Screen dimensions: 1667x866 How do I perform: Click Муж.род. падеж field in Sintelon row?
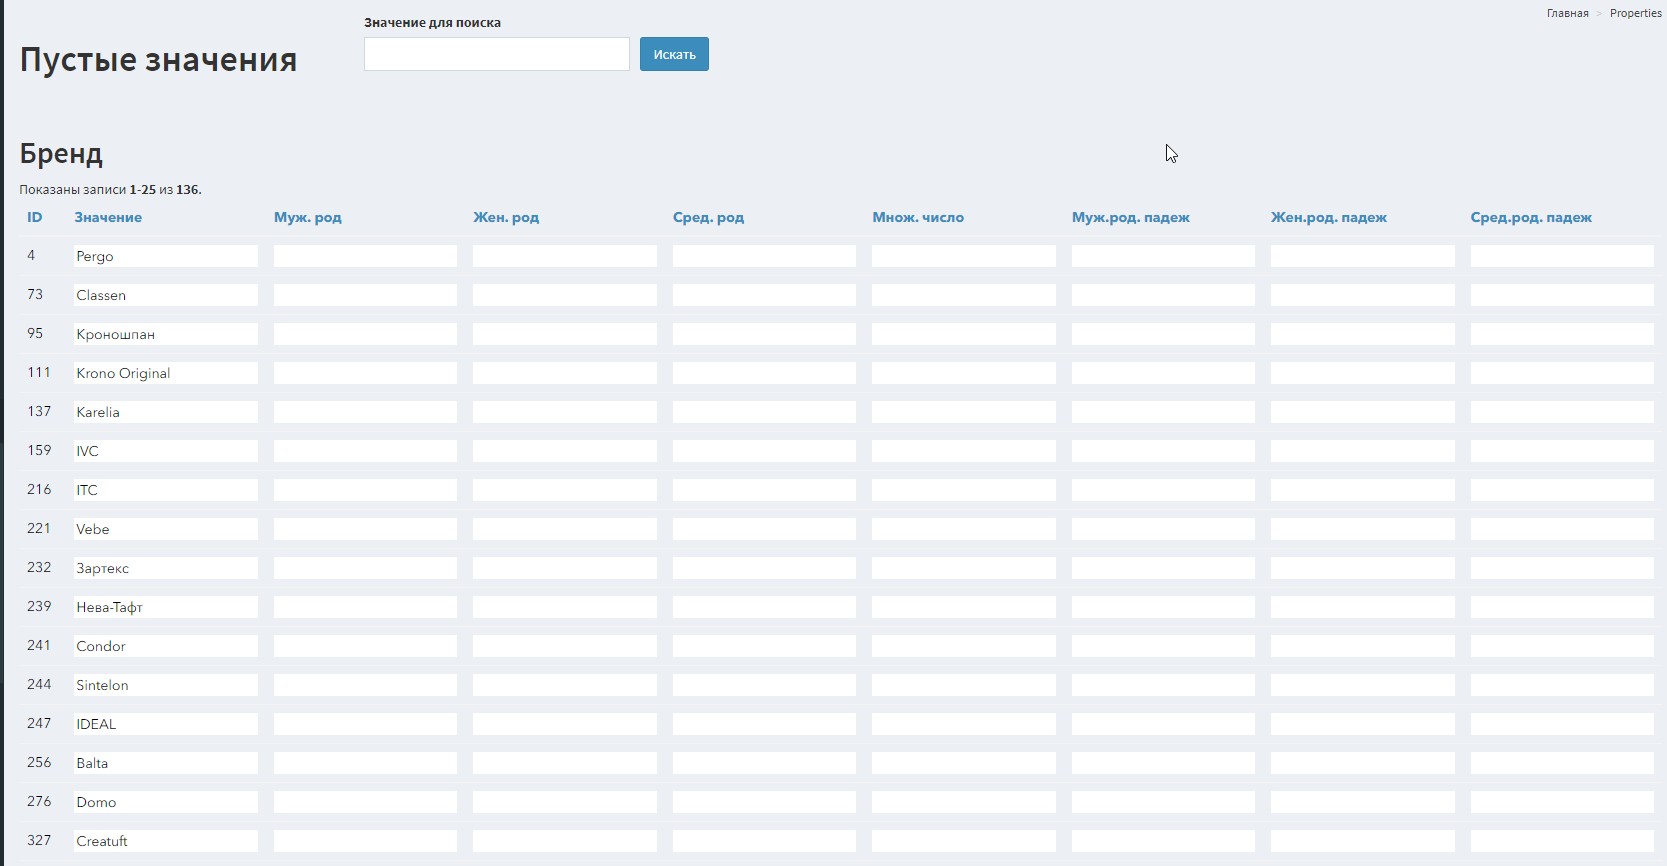[1163, 685]
